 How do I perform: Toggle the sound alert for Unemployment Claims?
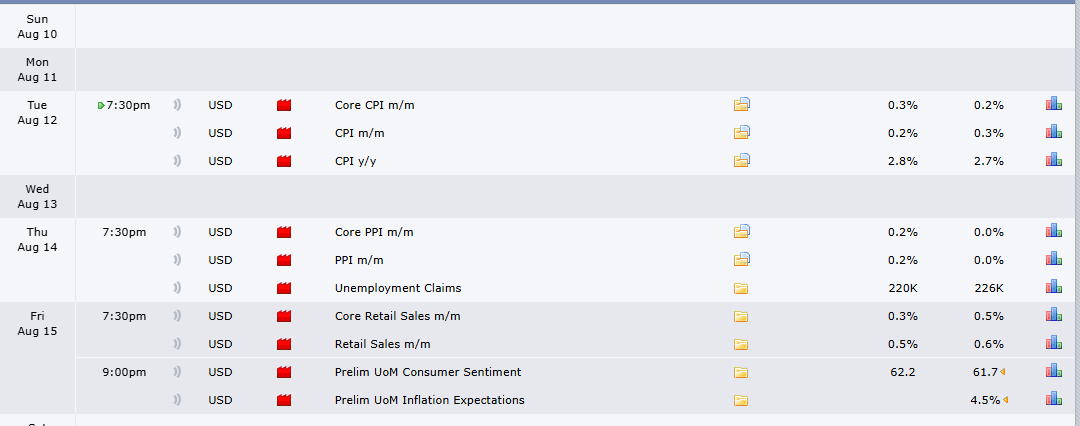click(177, 287)
